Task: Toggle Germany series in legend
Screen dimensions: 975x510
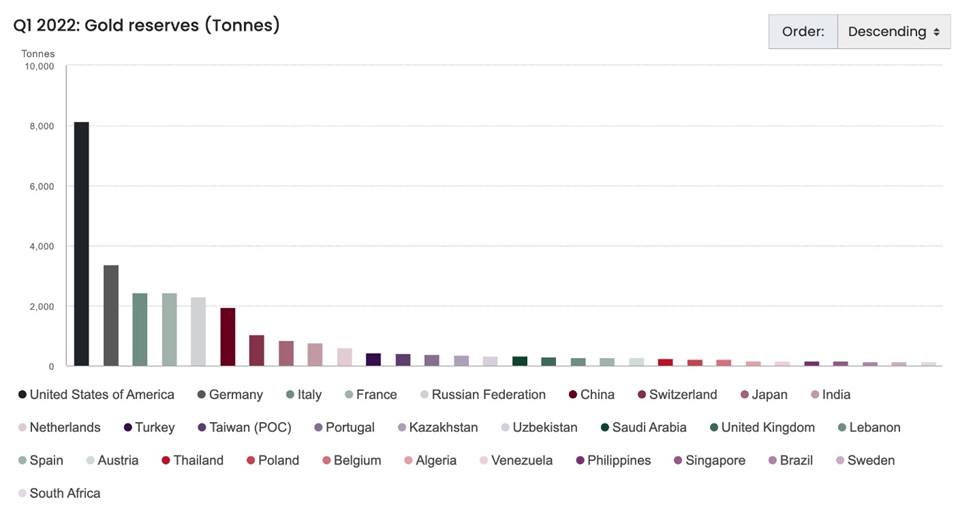Action: 235,395
